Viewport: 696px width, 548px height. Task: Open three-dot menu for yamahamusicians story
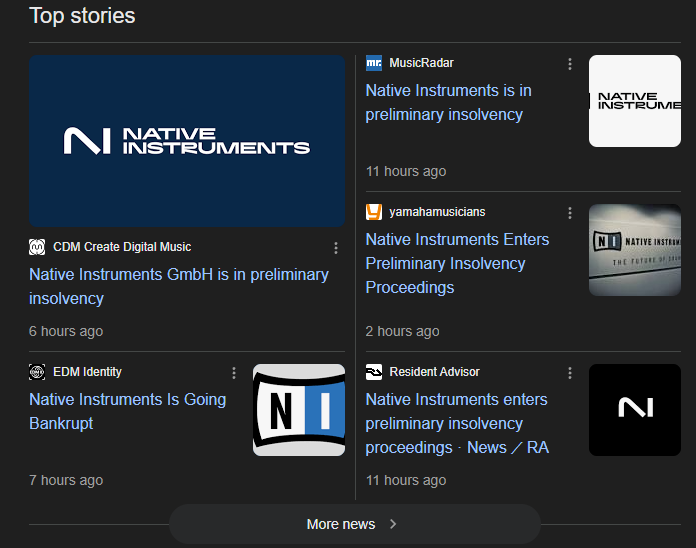570,213
